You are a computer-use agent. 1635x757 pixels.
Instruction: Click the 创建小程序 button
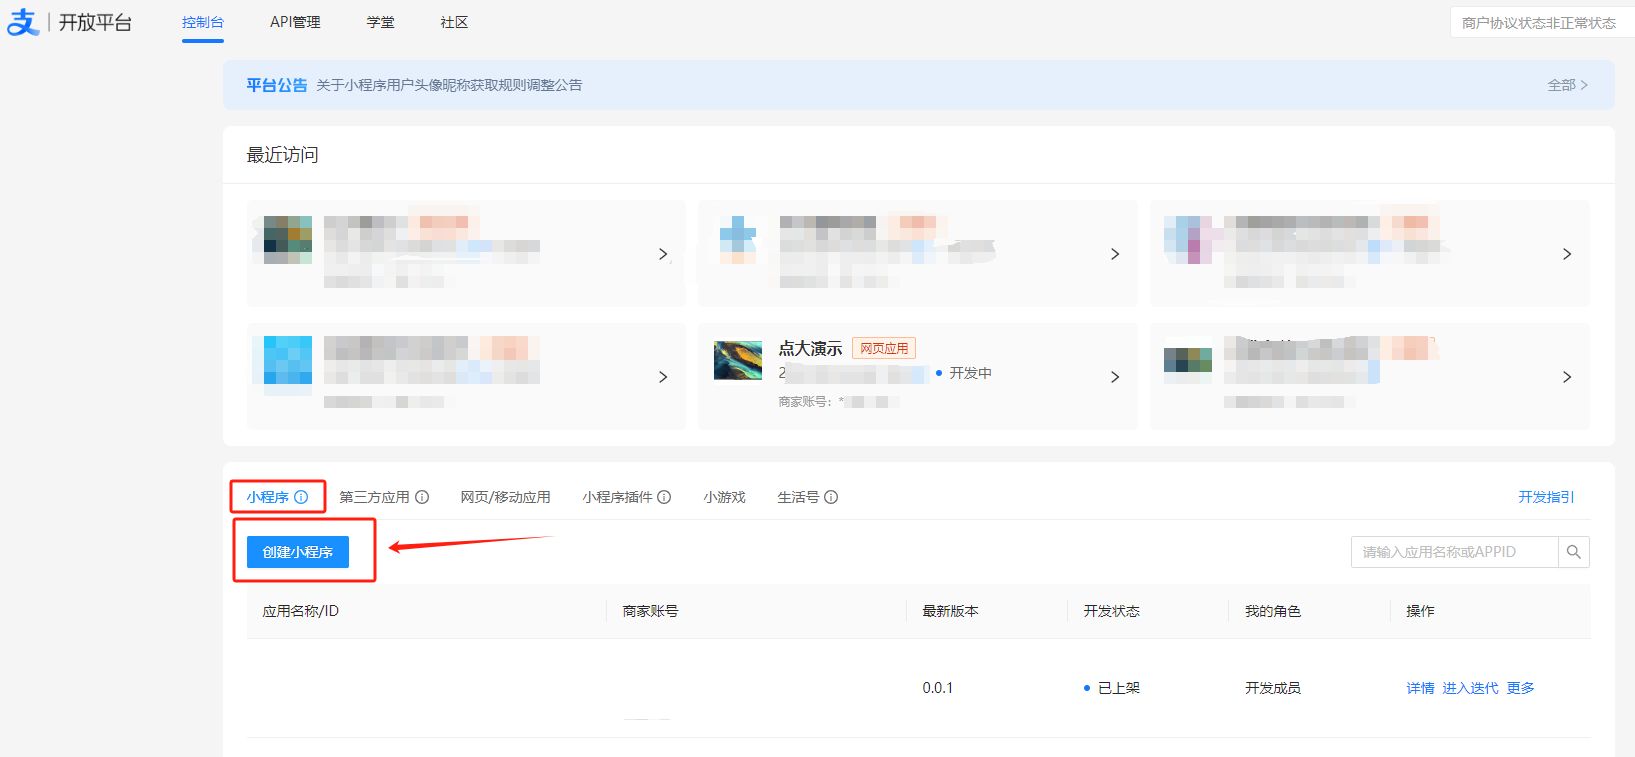tap(298, 552)
